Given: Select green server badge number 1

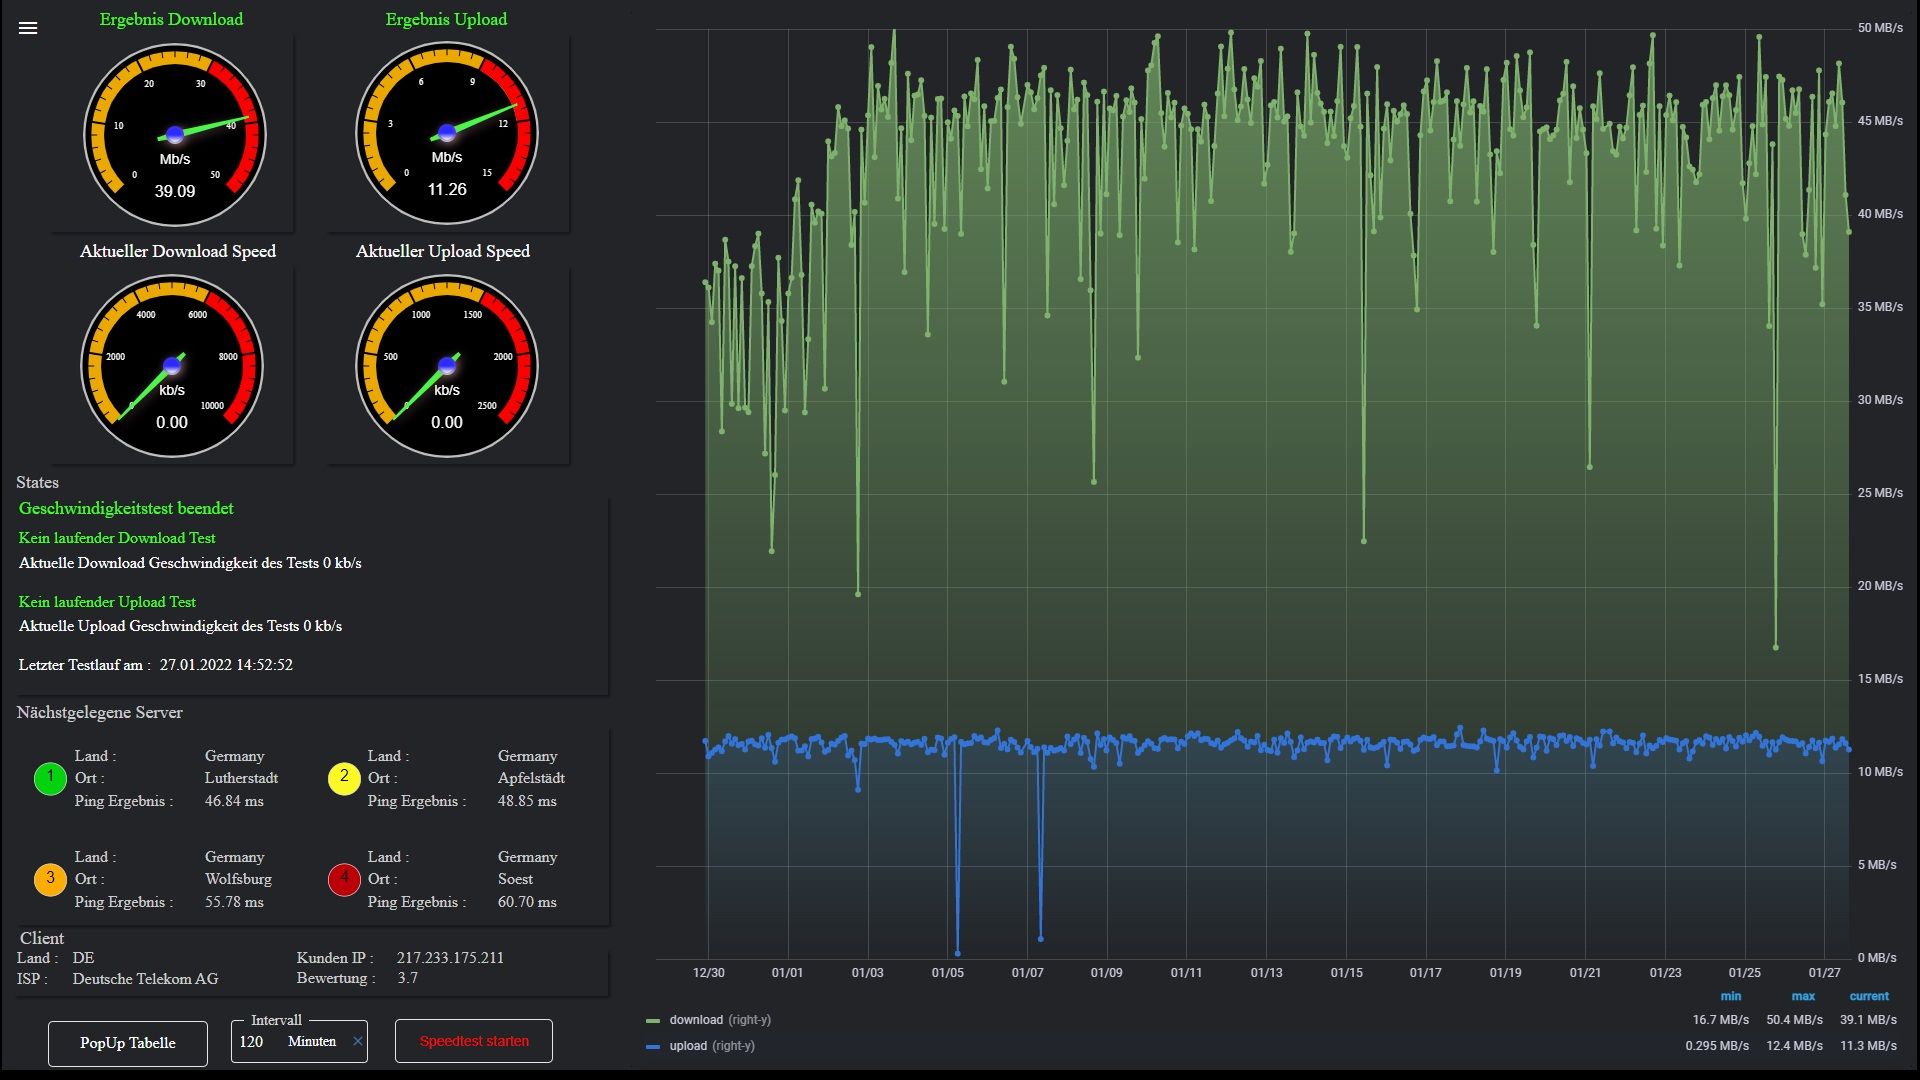Looking at the screenshot, I should (50, 778).
